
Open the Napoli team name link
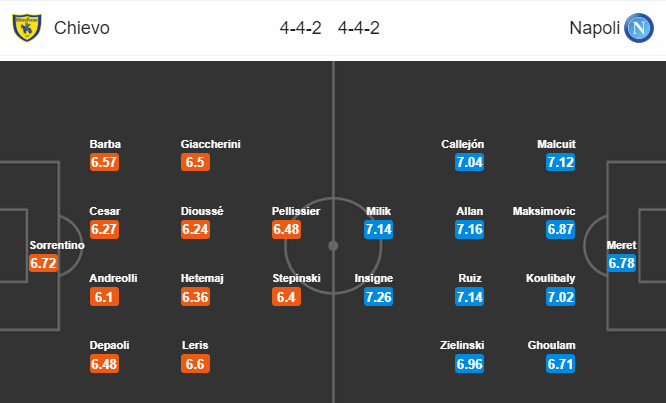click(595, 28)
